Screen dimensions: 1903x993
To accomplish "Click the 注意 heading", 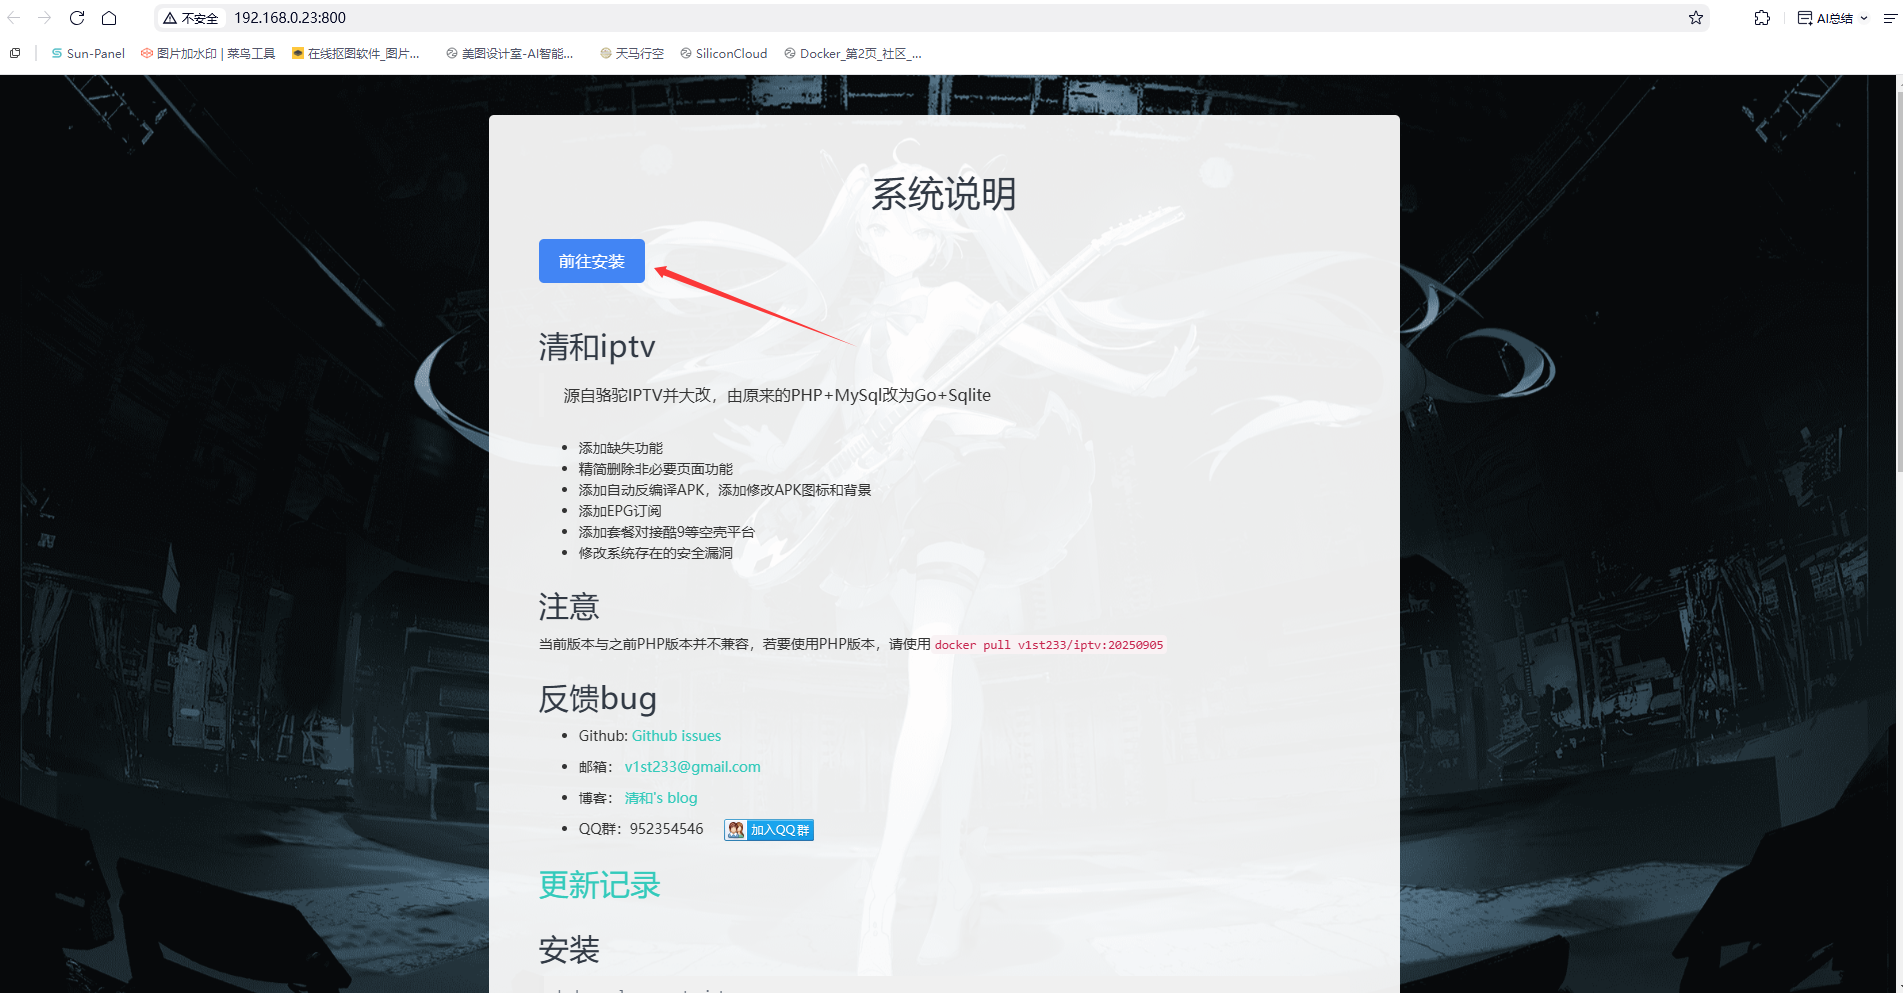I will click(569, 607).
